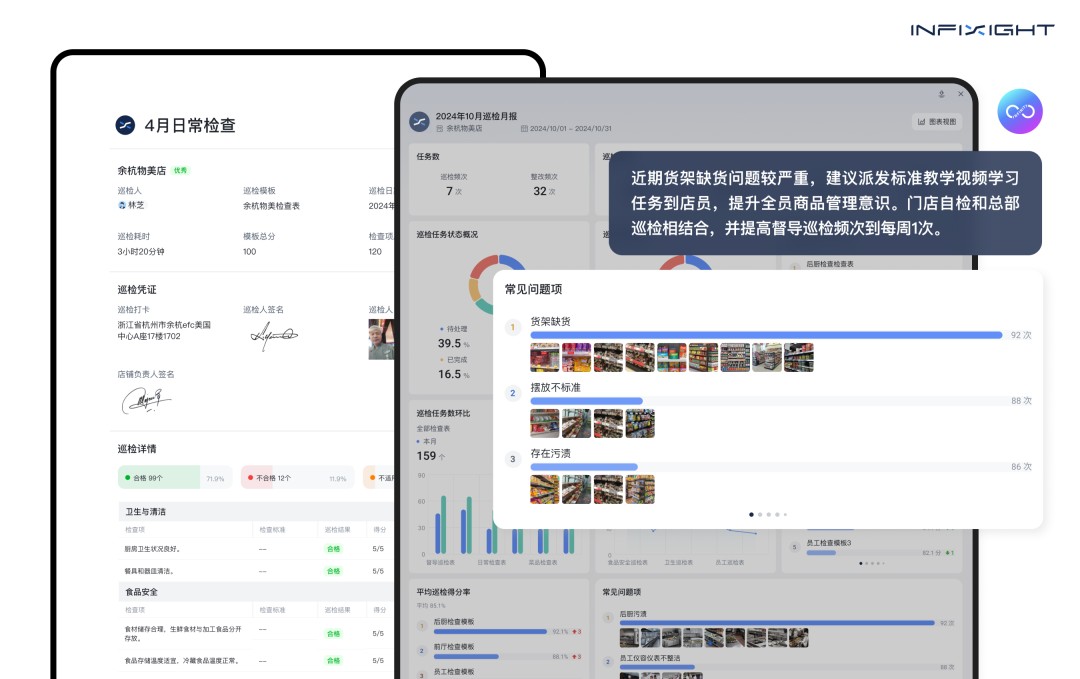Click the 卫生与清洁 section header
The image size is (1080, 679).
(256, 512)
